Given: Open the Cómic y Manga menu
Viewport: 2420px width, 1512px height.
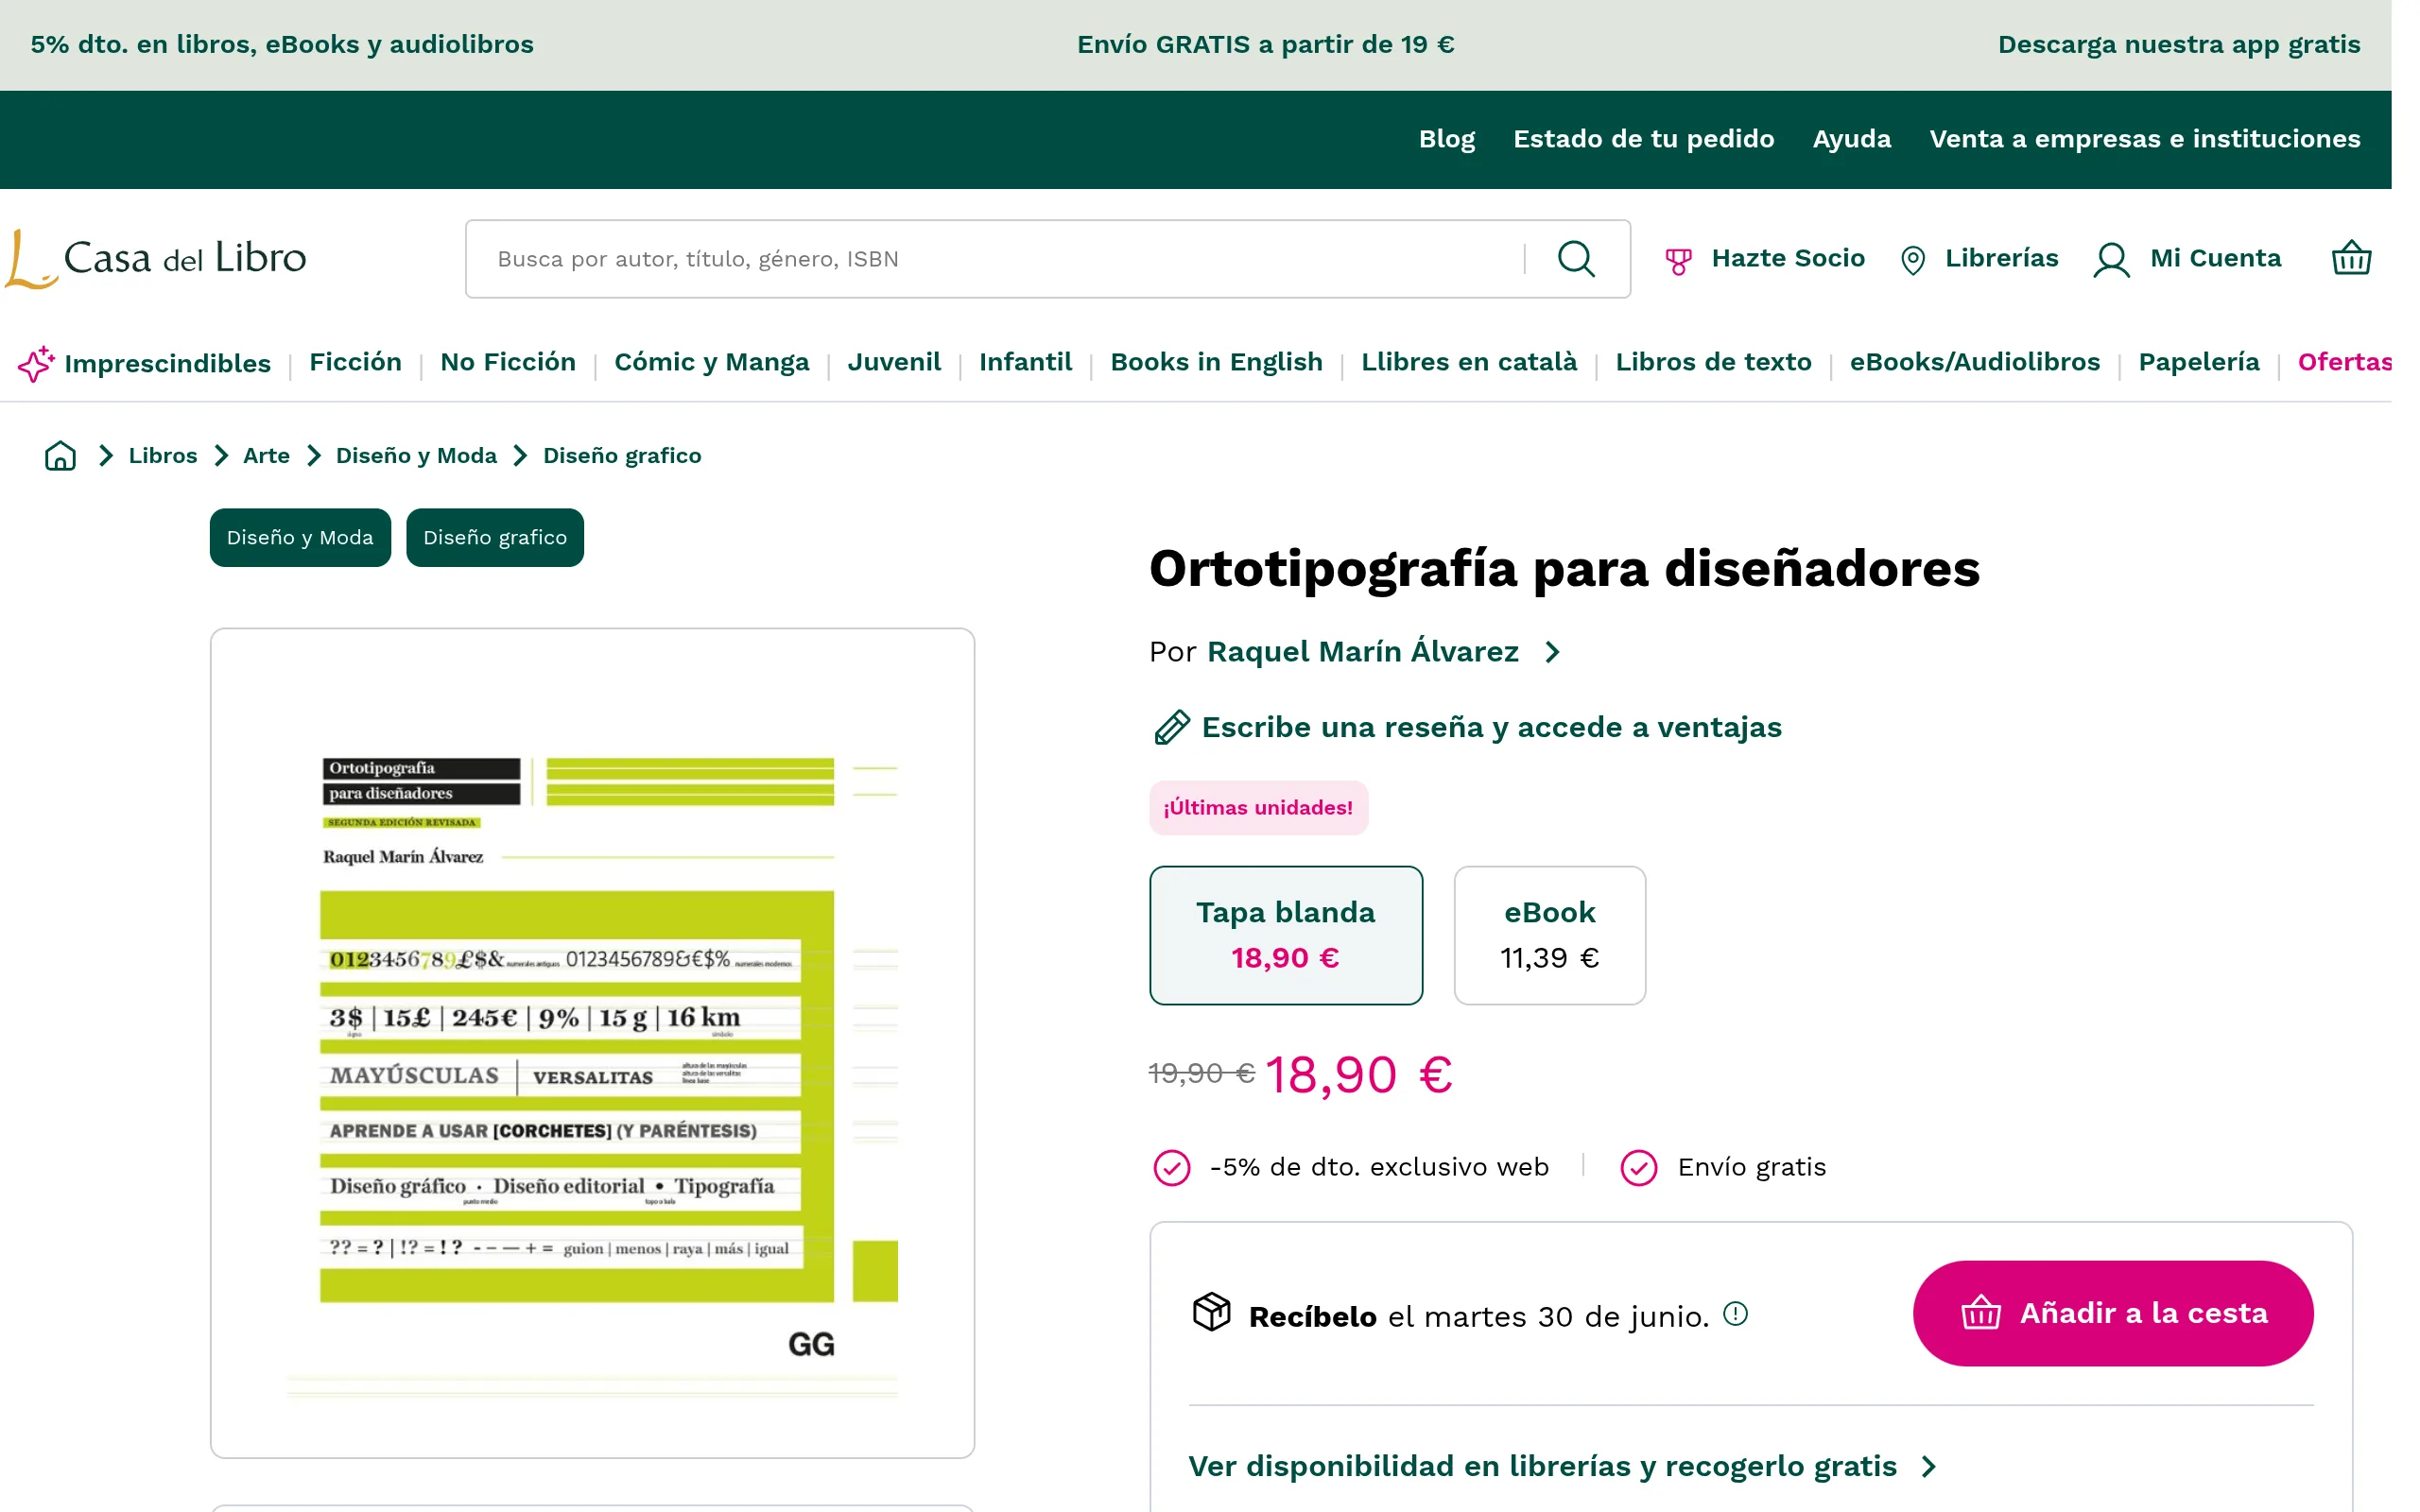Looking at the screenshot, I should click(712, 362).
